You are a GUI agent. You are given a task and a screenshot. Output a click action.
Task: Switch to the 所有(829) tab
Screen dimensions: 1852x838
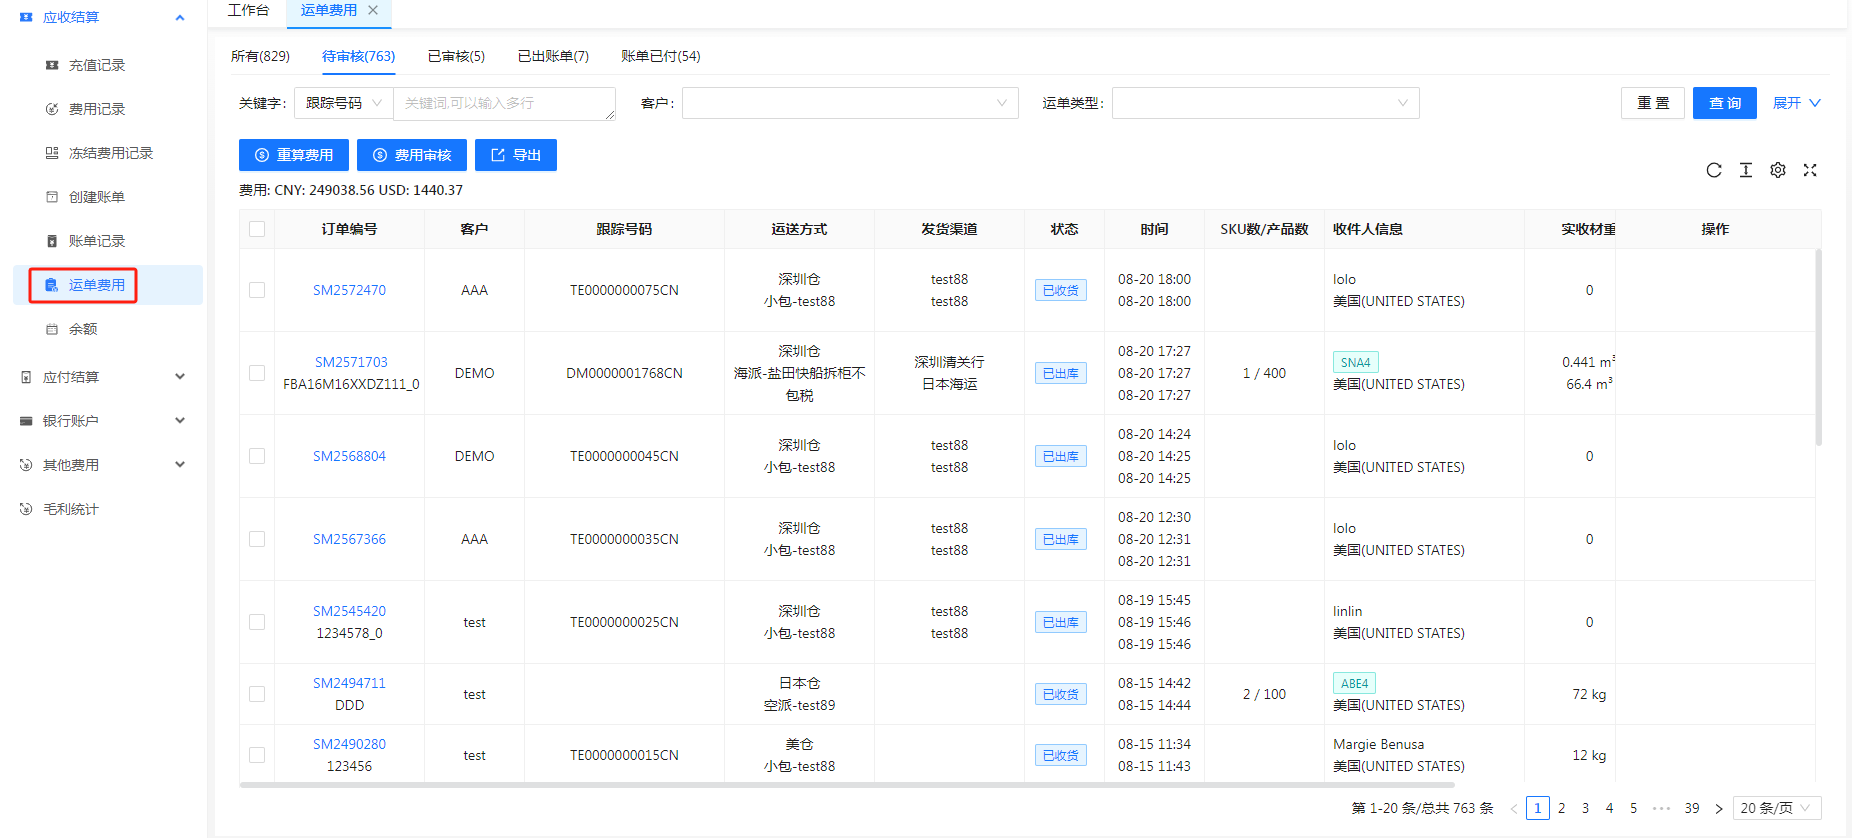click(260, 56)
